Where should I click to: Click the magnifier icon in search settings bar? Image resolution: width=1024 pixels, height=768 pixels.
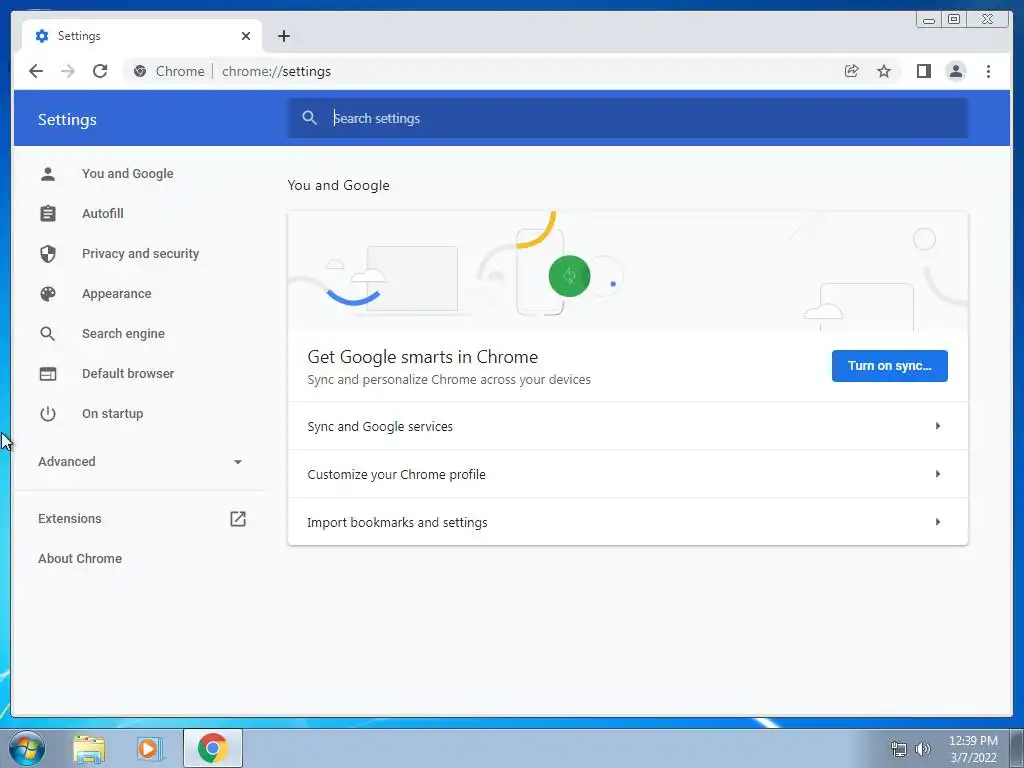(310, 118)
